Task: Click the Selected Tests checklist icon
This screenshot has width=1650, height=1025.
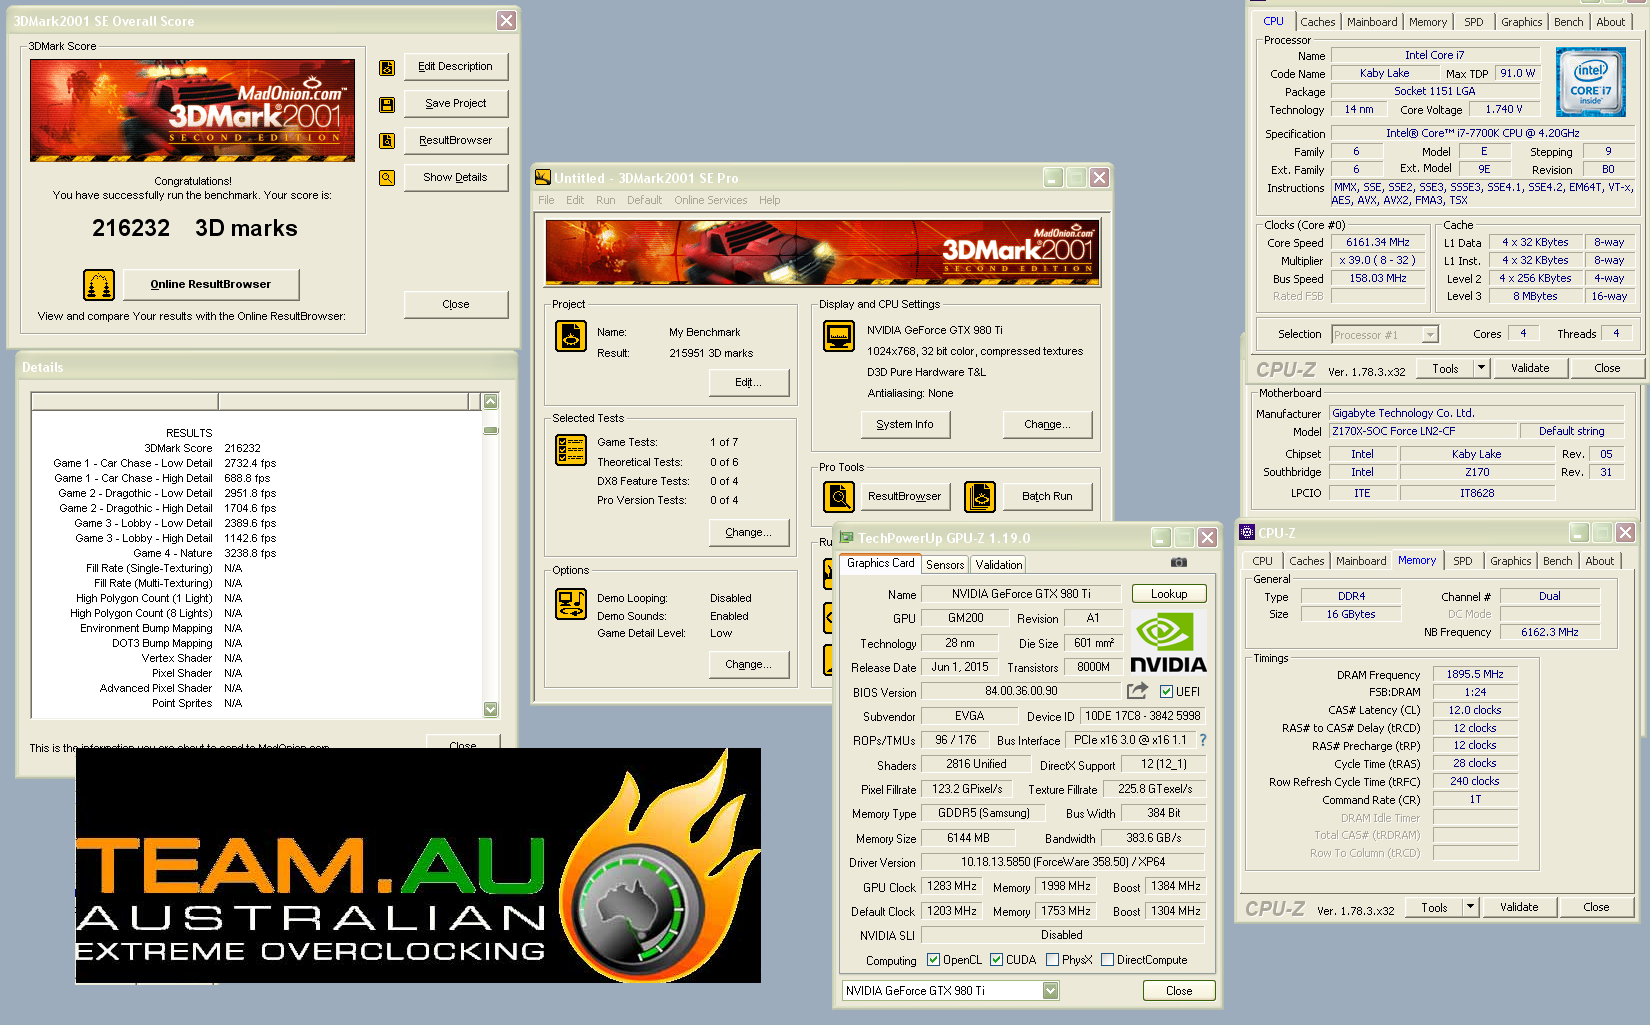Action: click(571, 450)
